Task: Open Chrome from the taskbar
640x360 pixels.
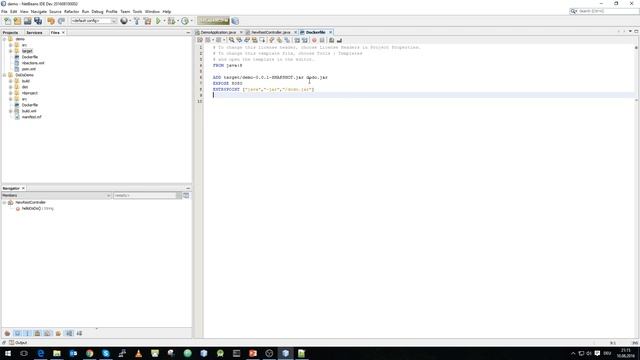Action: point(89,353)
